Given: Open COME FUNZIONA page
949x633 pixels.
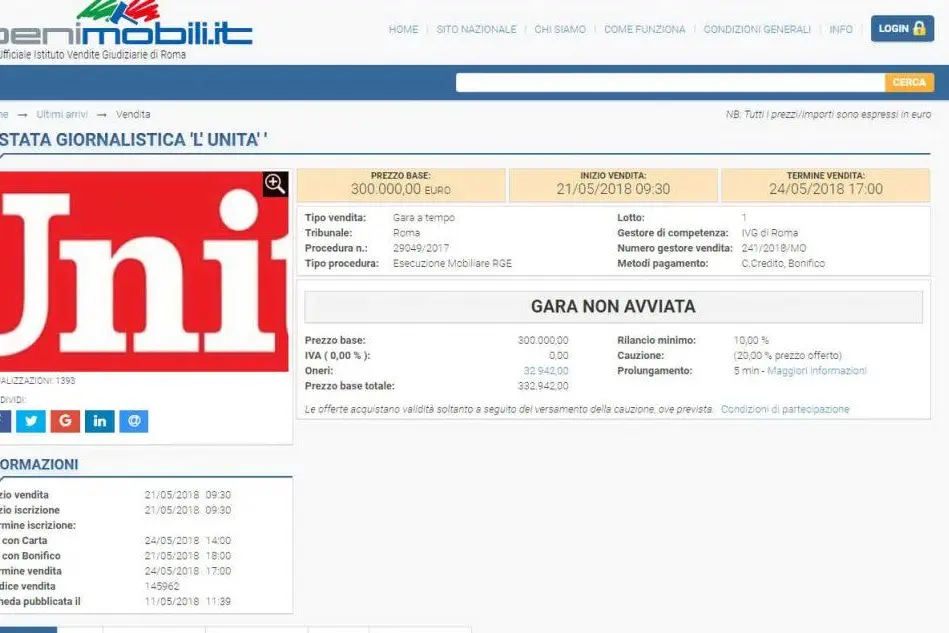Looking at the screenshot, I should pyautogui.click(x=645, y=29).
